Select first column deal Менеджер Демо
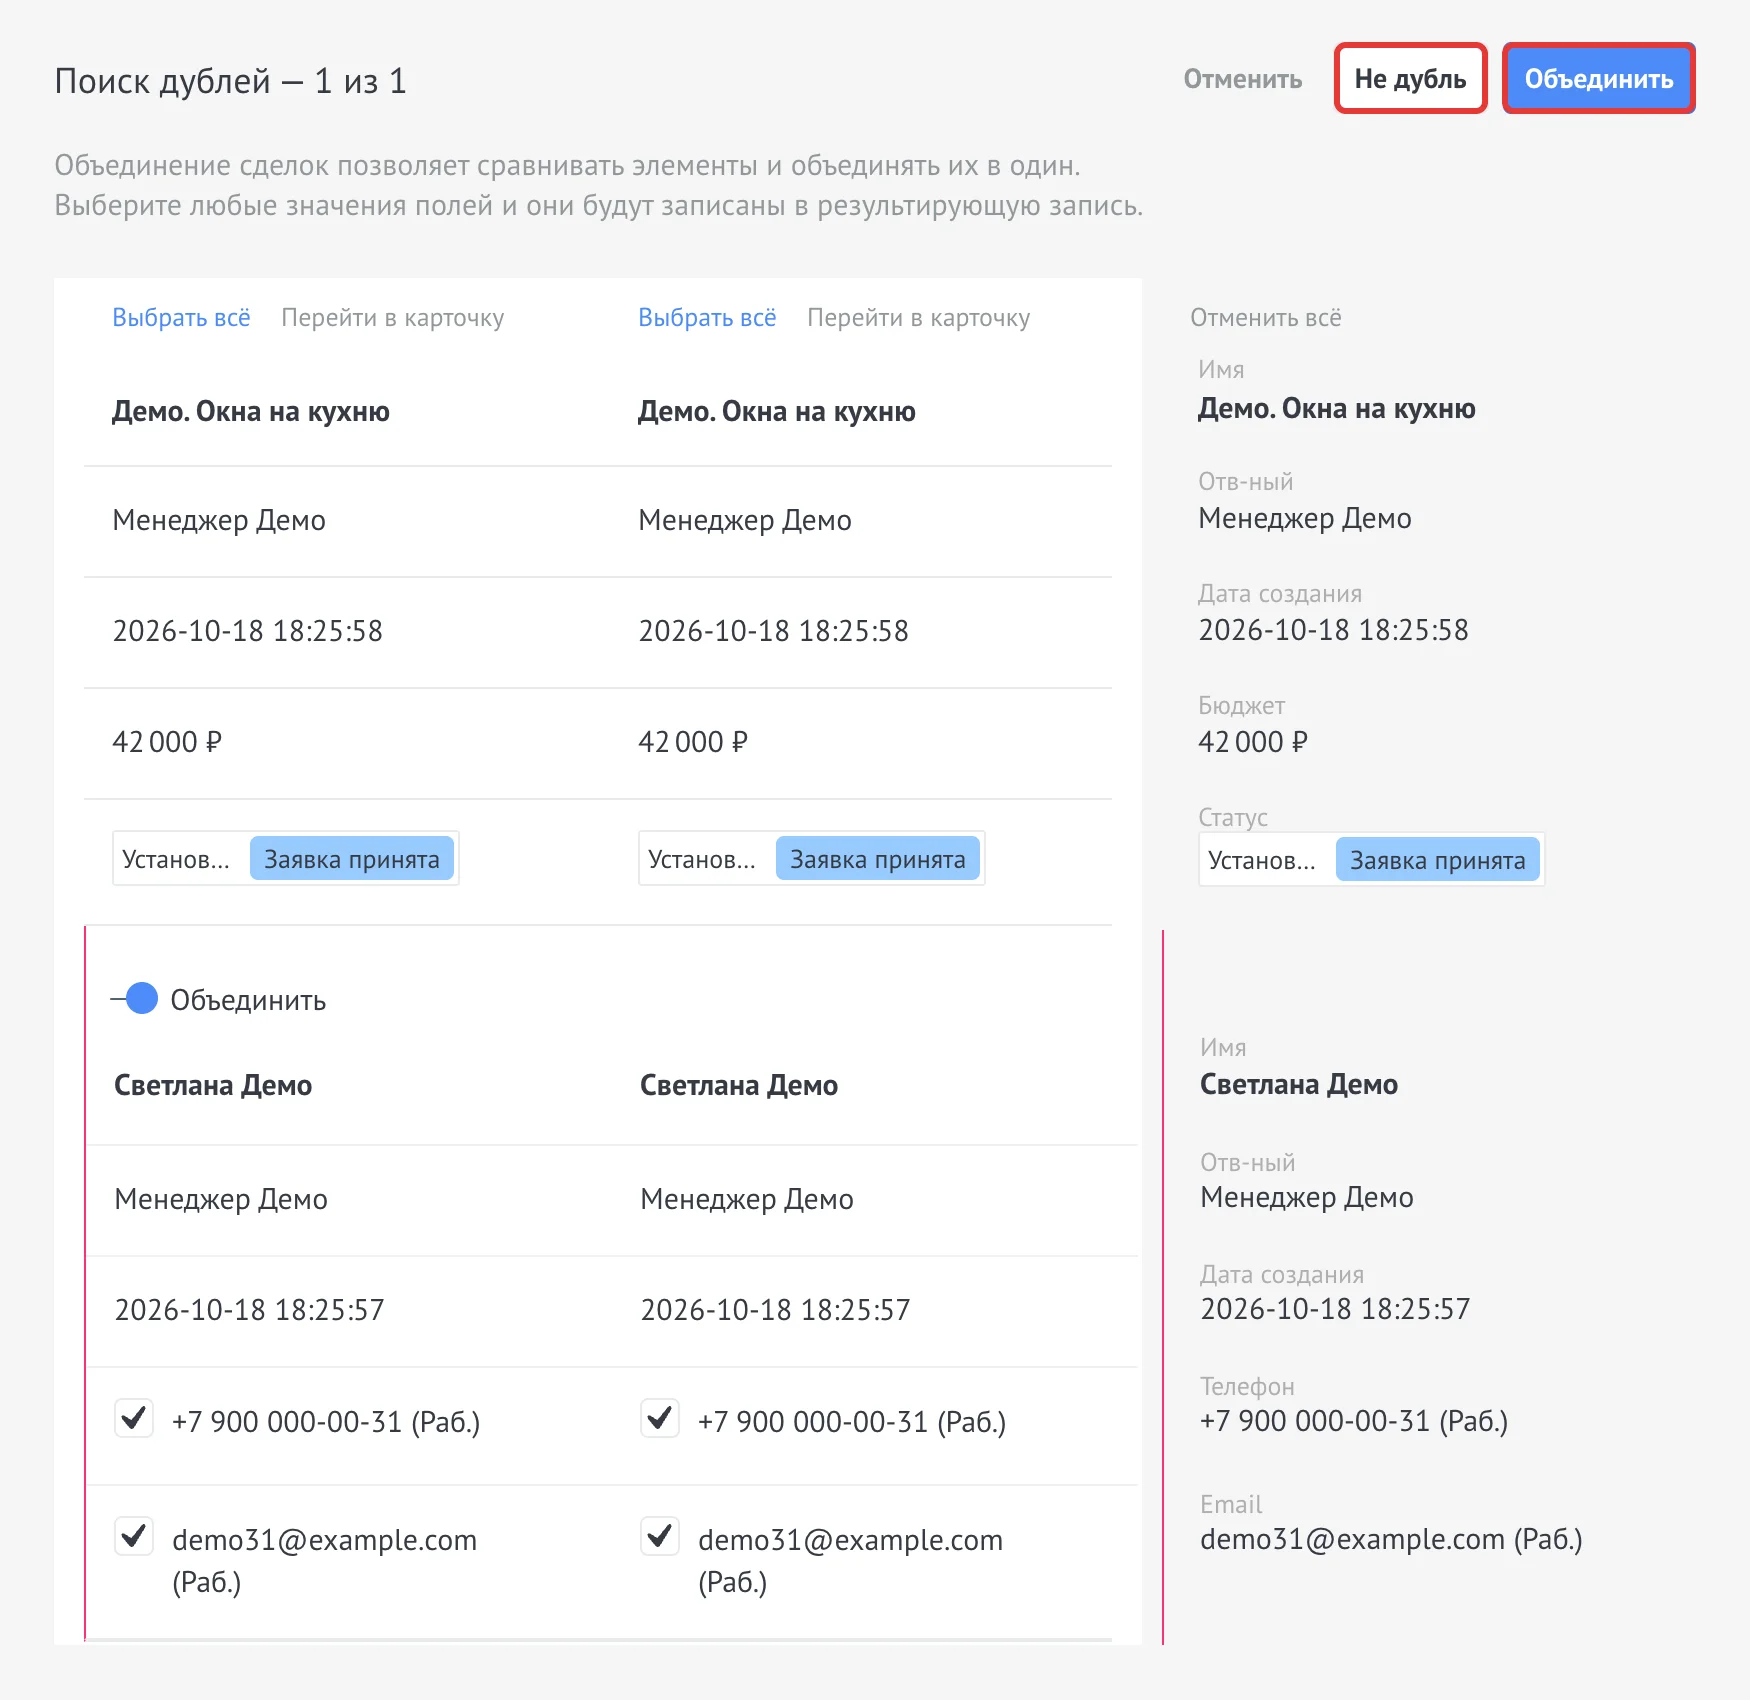This screenshot has height=1700, width=1750. tap(219, 520)
